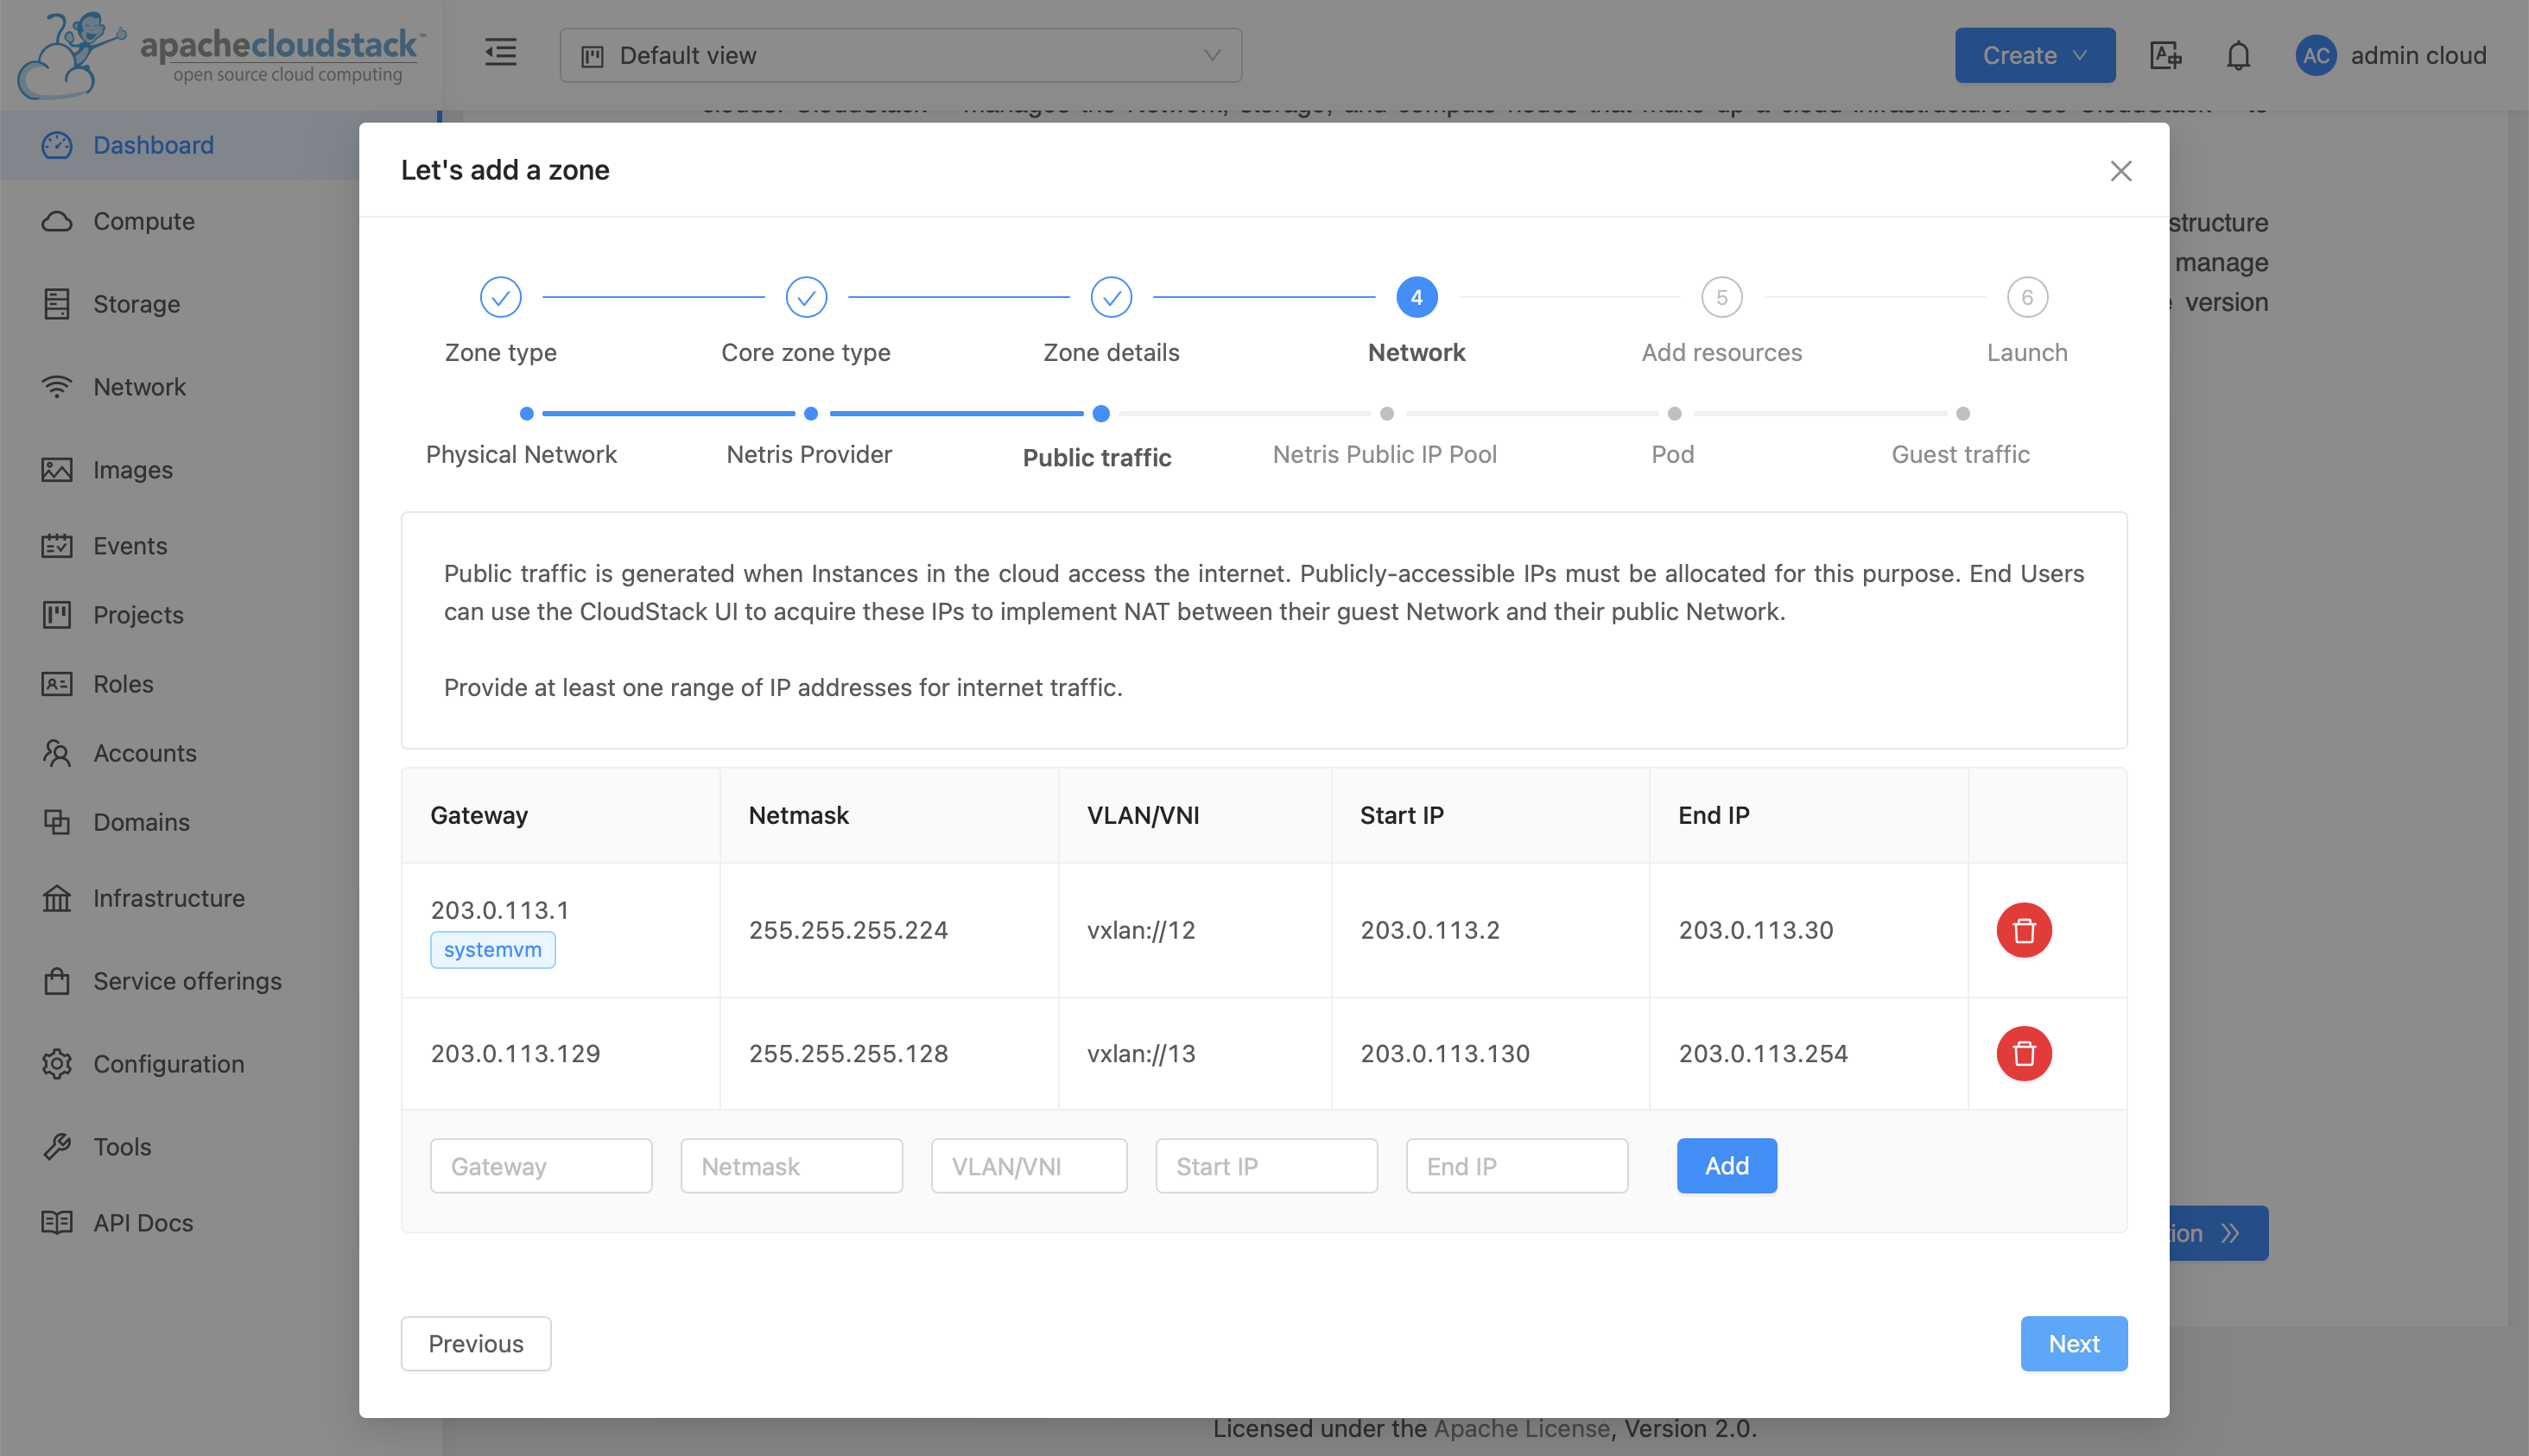This screenshot has height=1456, width=2529.
Task: Click the Infrastructure sidebar icon
Action: (57, 898)
